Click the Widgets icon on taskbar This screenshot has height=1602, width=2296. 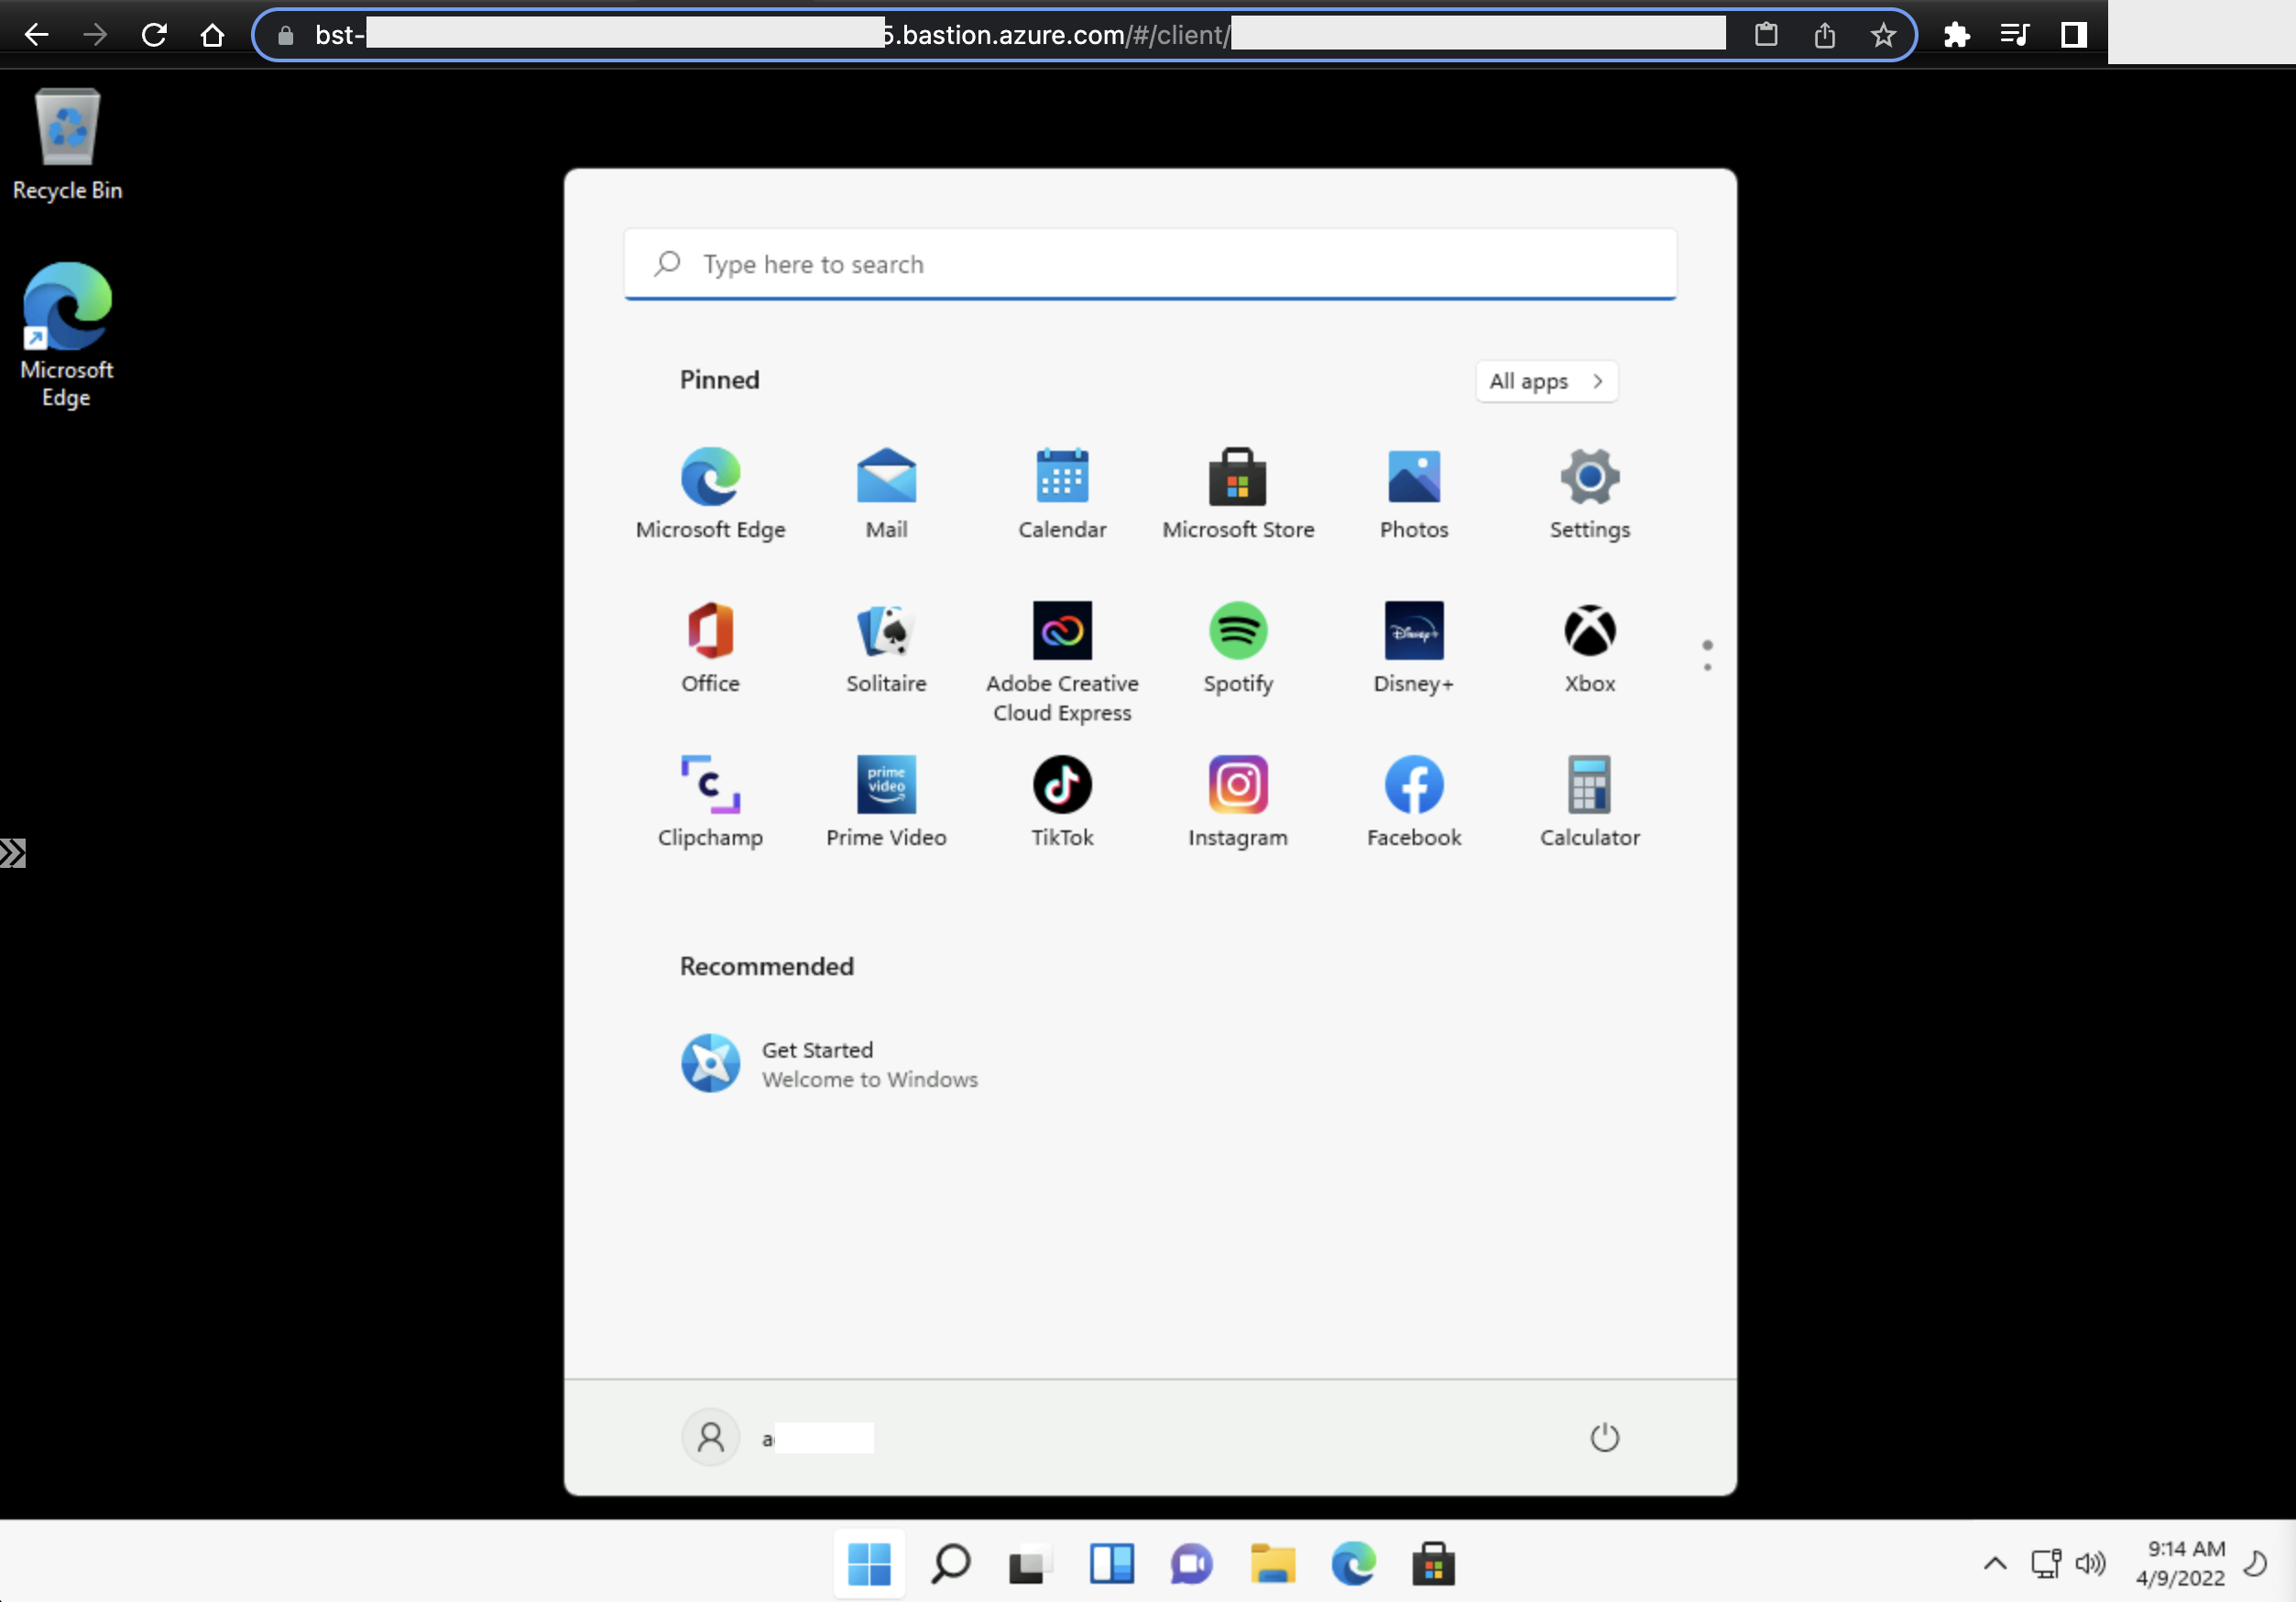pos(1111,1563)
